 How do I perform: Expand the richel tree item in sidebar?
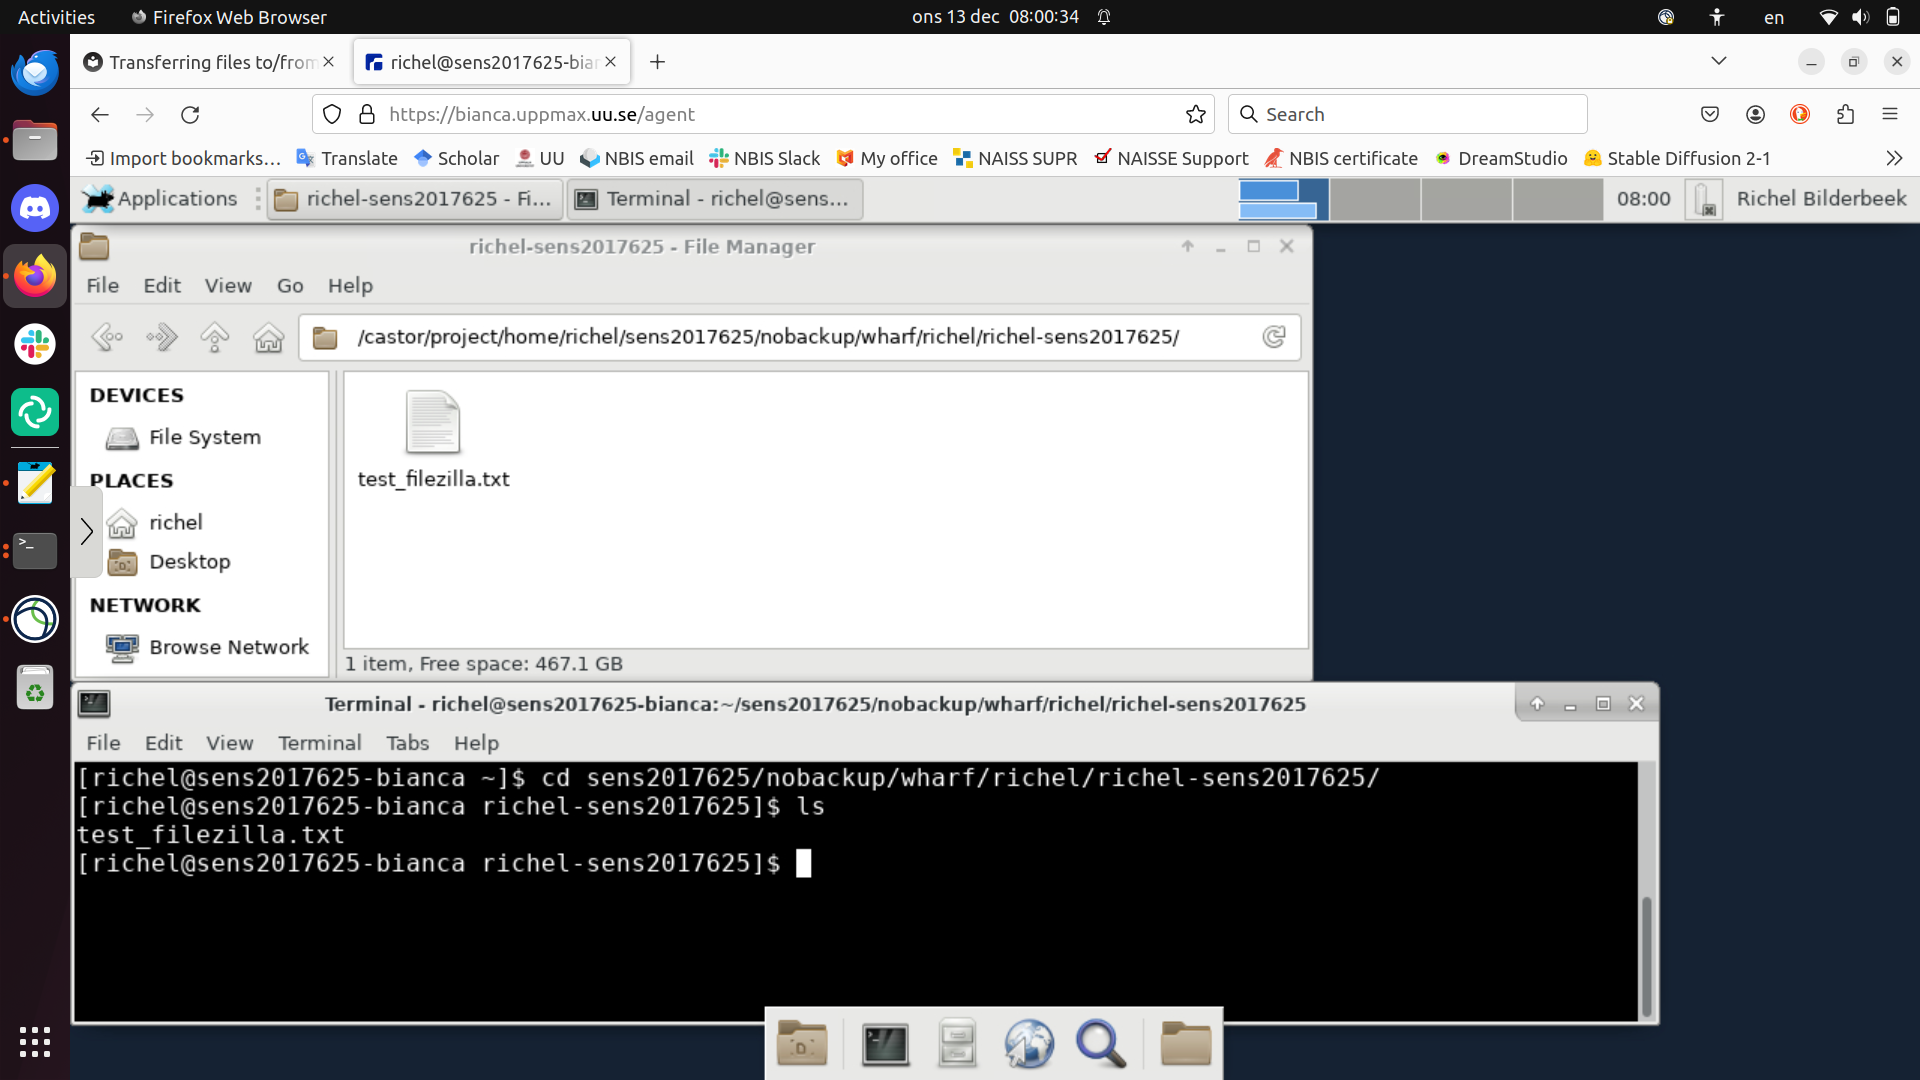tap(88, 521)
